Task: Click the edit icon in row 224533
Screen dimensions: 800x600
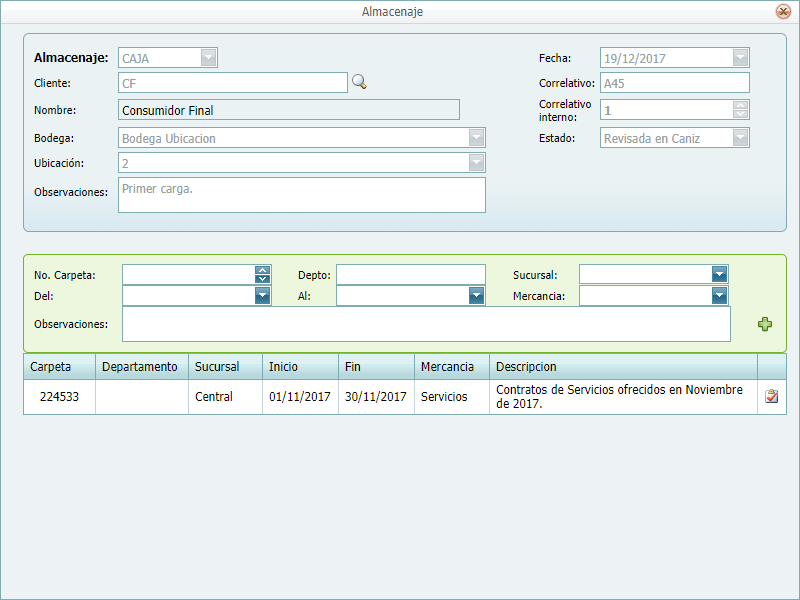Action: tap(771, 397)
